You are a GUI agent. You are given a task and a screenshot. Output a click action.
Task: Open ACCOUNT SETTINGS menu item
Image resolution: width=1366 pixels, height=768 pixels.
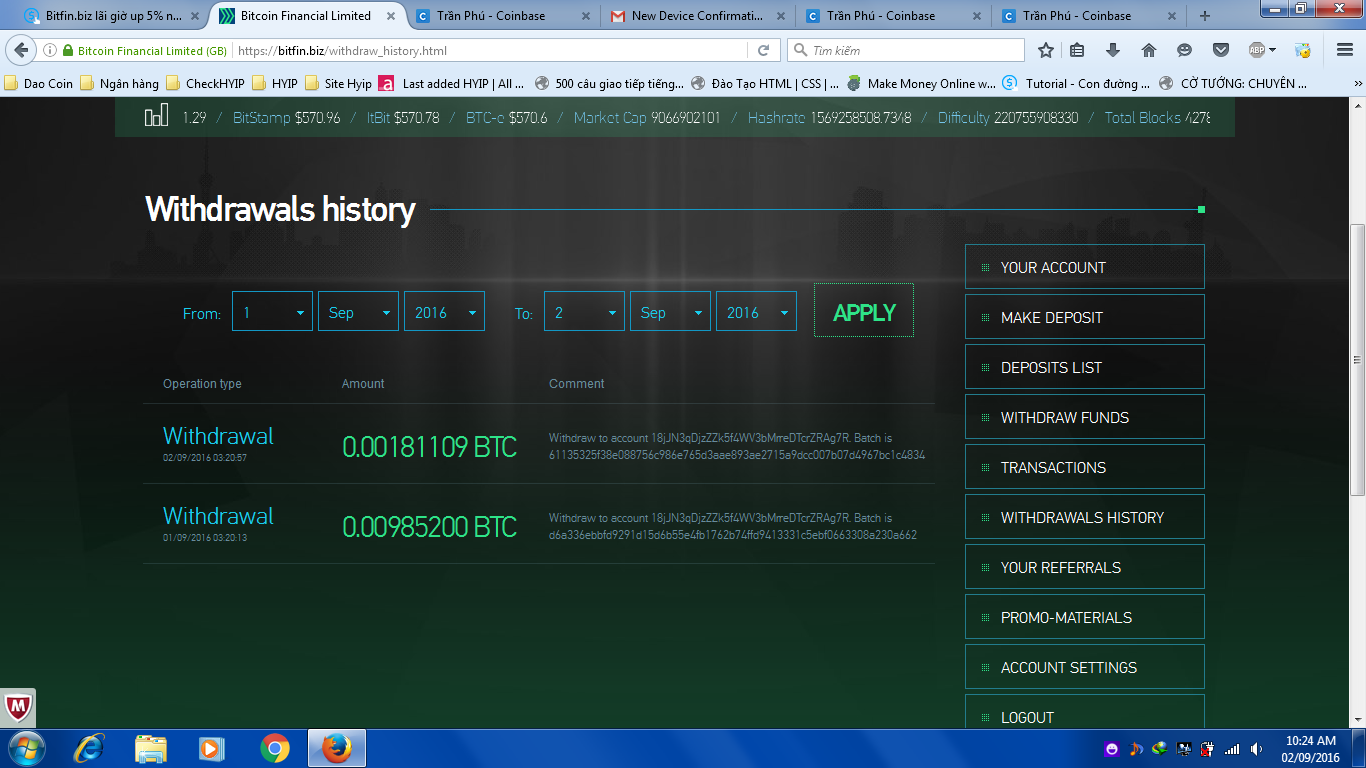[1085, 667]
